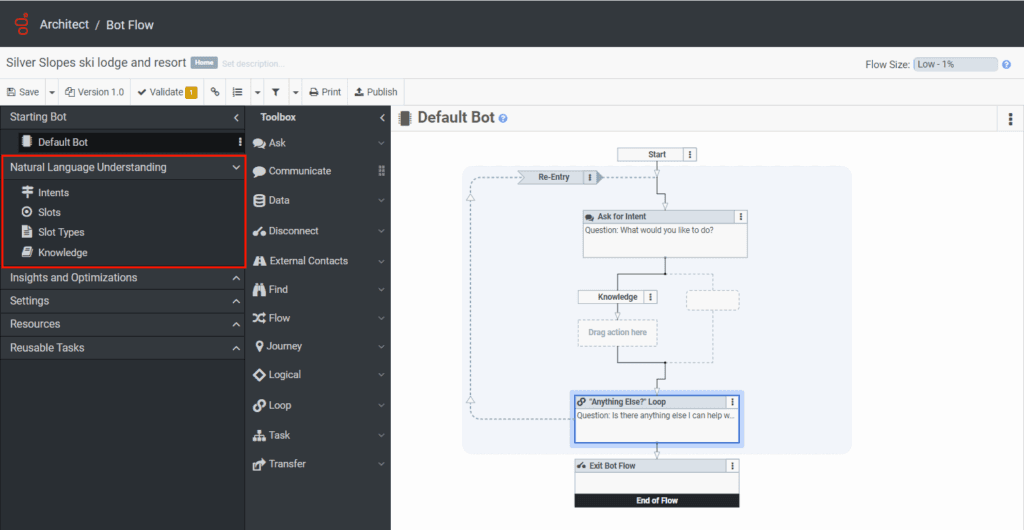1024x530 pixels.
Task: Click the Validate button
Action: pos(166,92)
